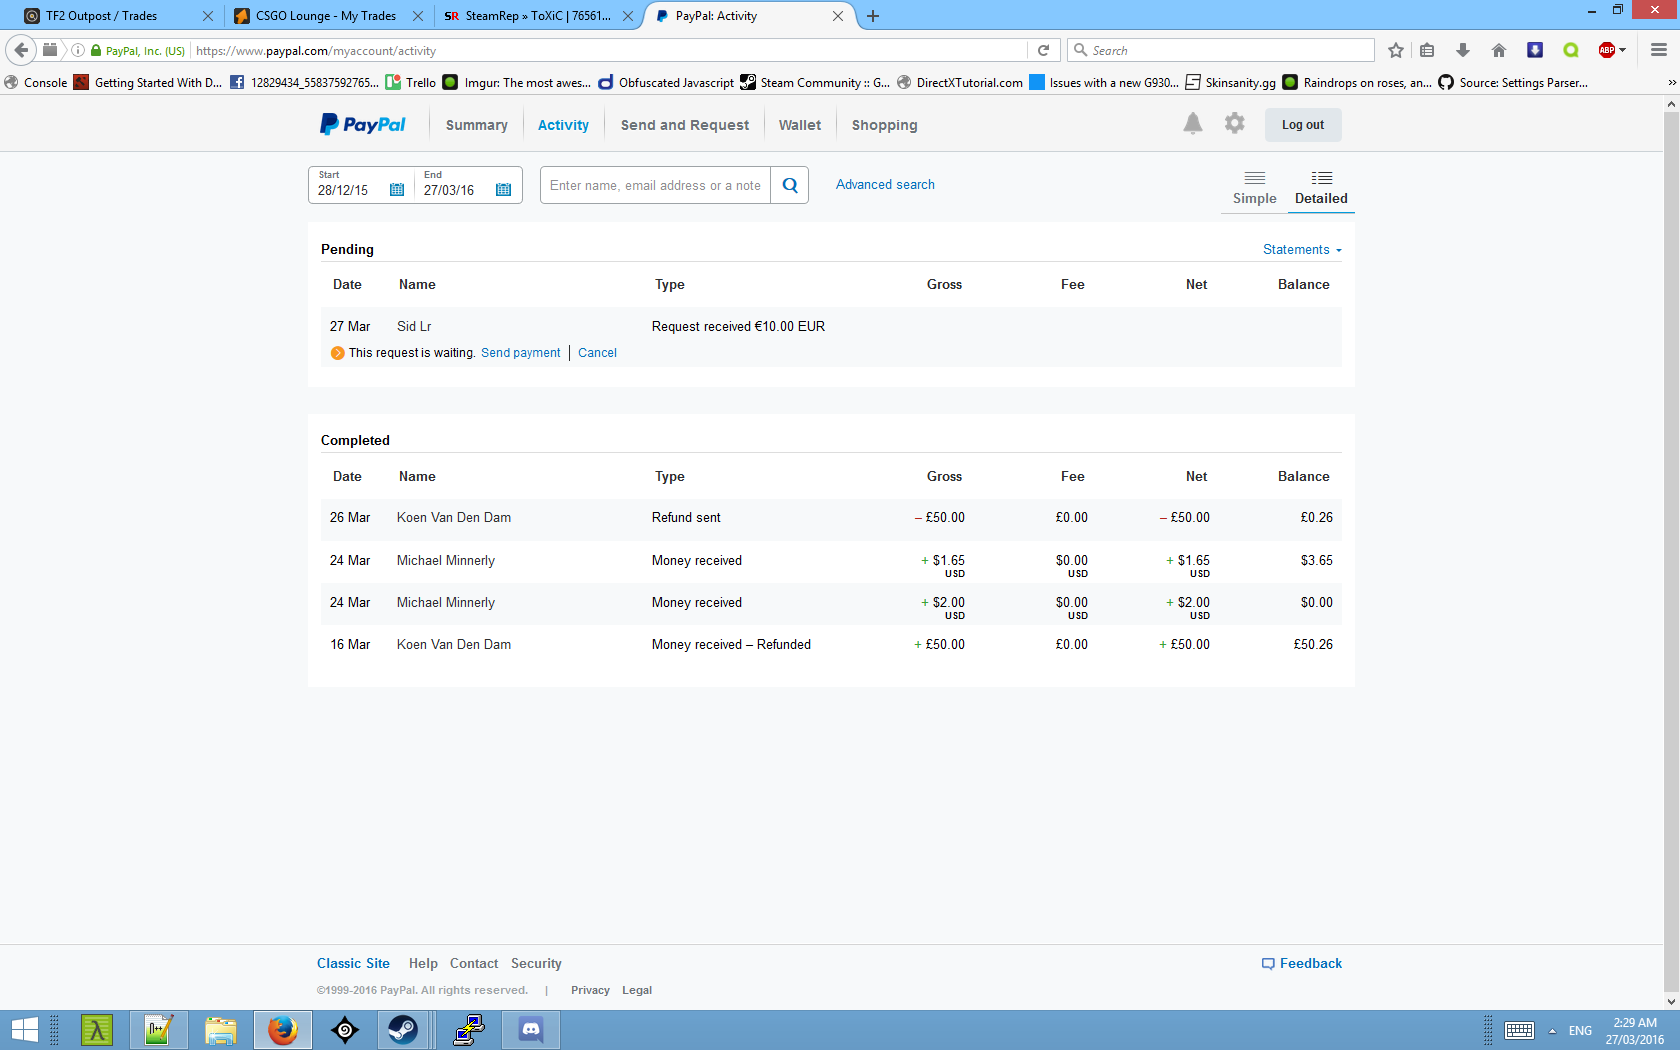
Task: Open PayPal settings gear icon
Action: (1235, 124)
